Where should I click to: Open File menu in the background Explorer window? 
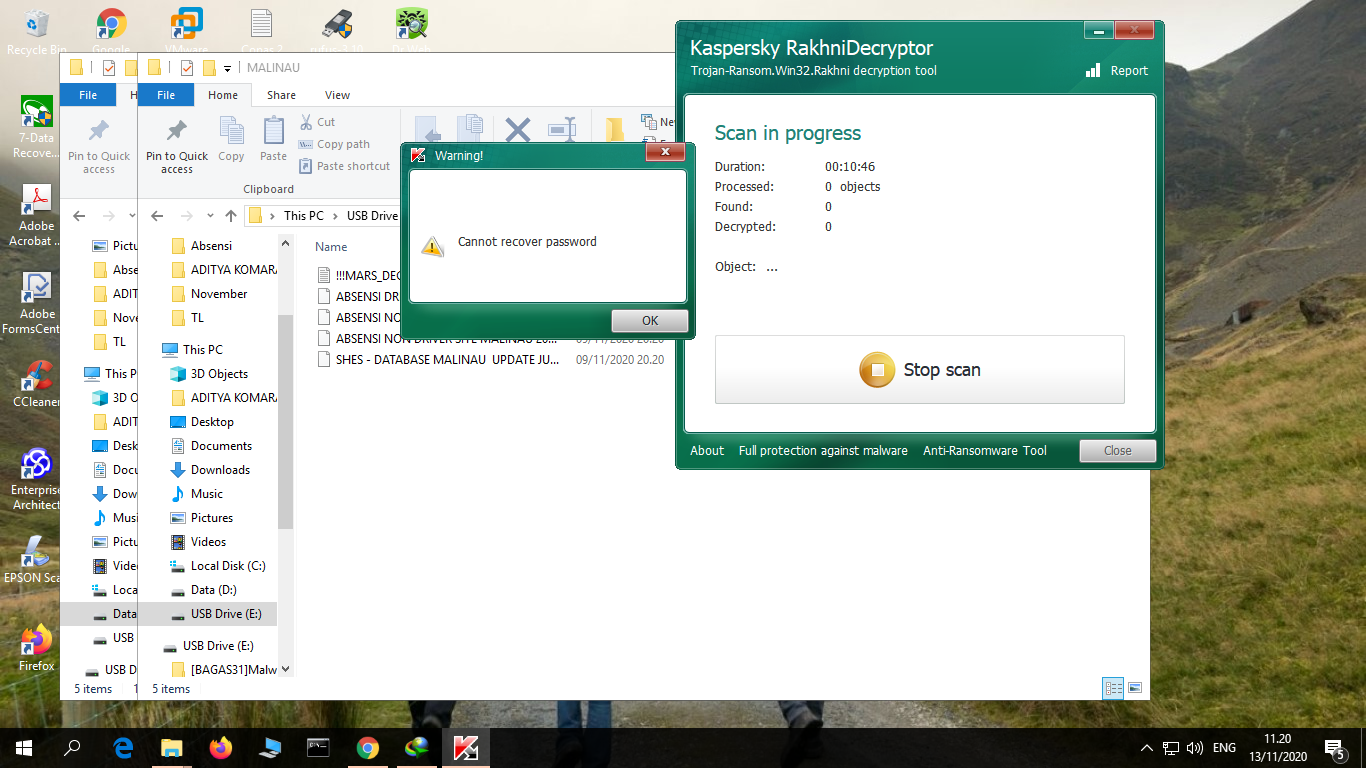pyautogui.click(x=88, y=95)
